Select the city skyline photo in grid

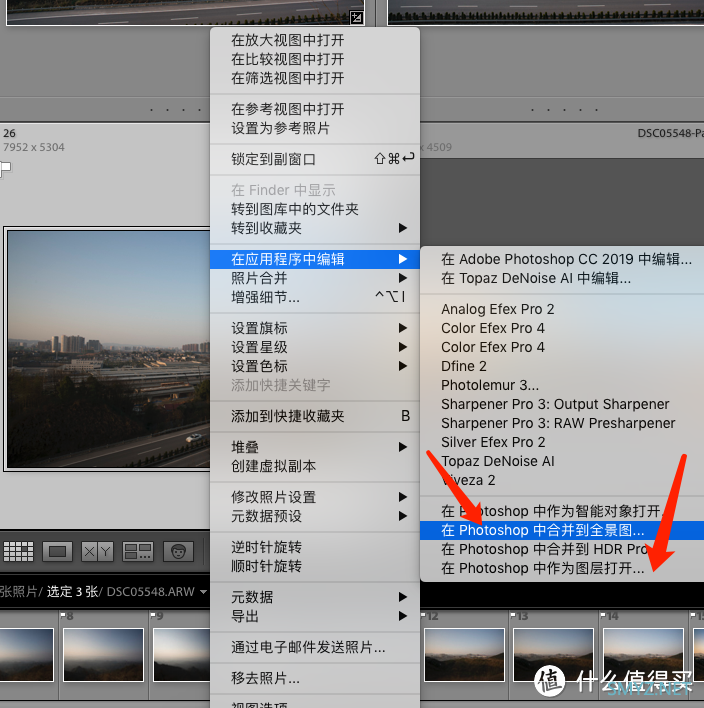(x=108, y=349)
